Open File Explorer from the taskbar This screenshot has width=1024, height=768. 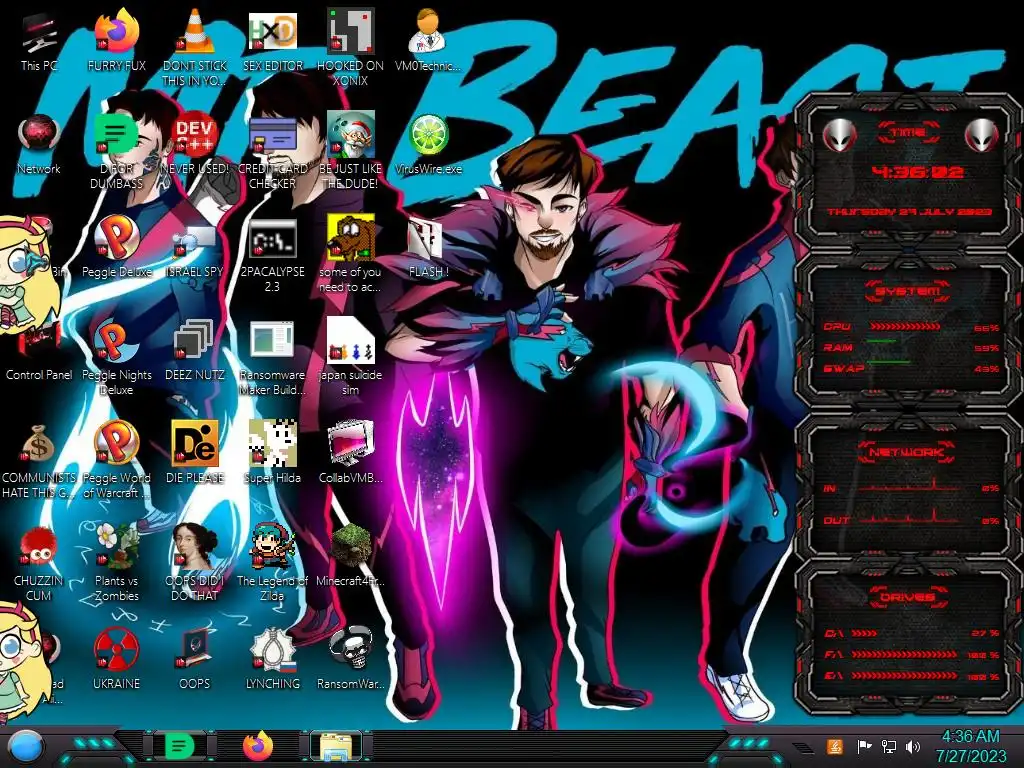point(336,746)
